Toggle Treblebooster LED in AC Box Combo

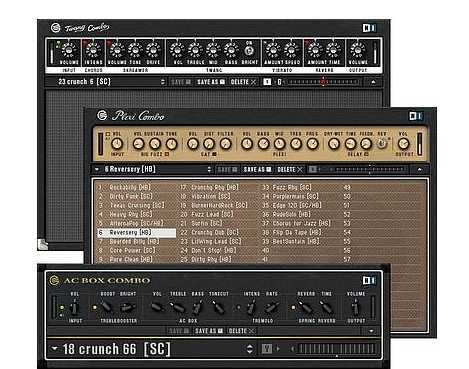point(95,307)
